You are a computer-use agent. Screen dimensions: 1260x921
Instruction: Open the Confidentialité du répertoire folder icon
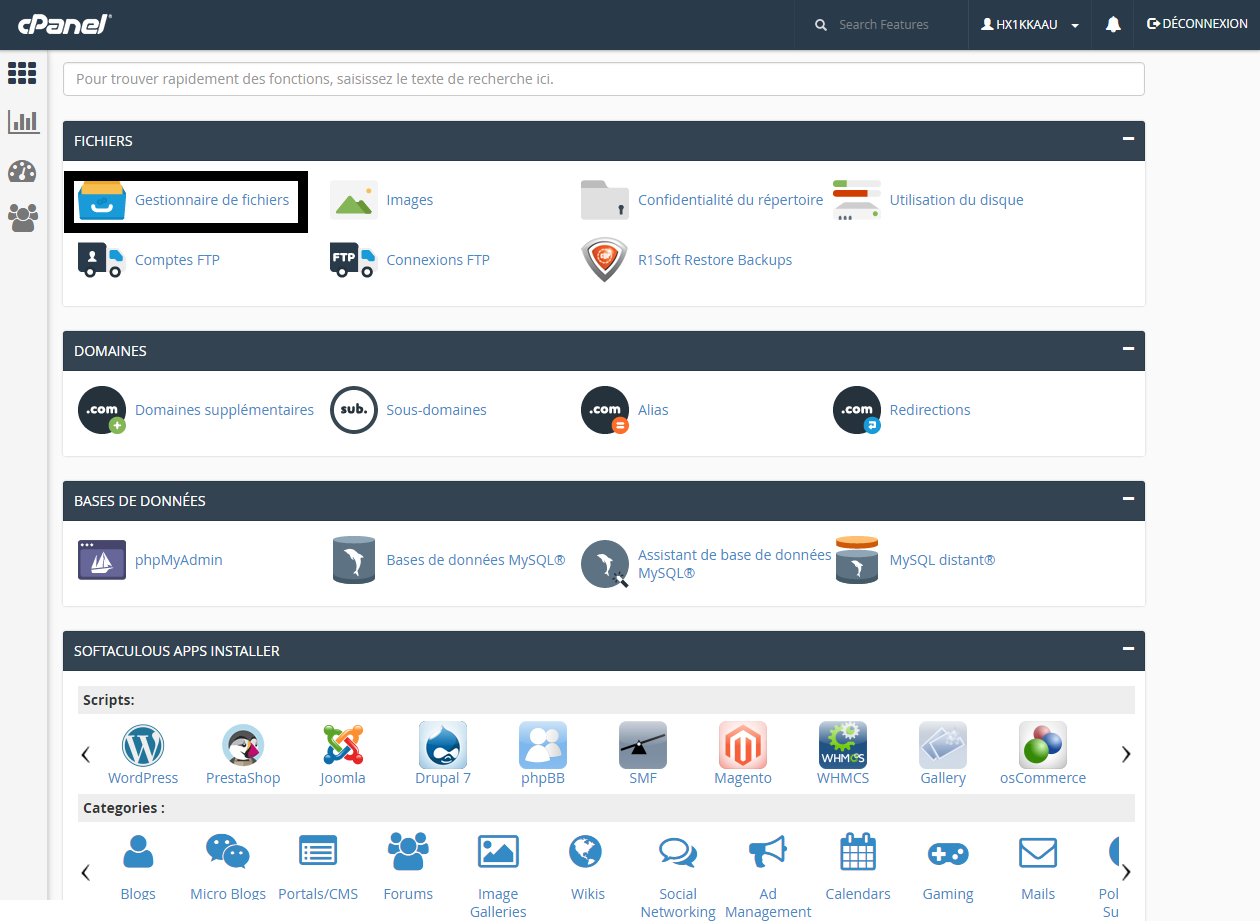point(605,200)
